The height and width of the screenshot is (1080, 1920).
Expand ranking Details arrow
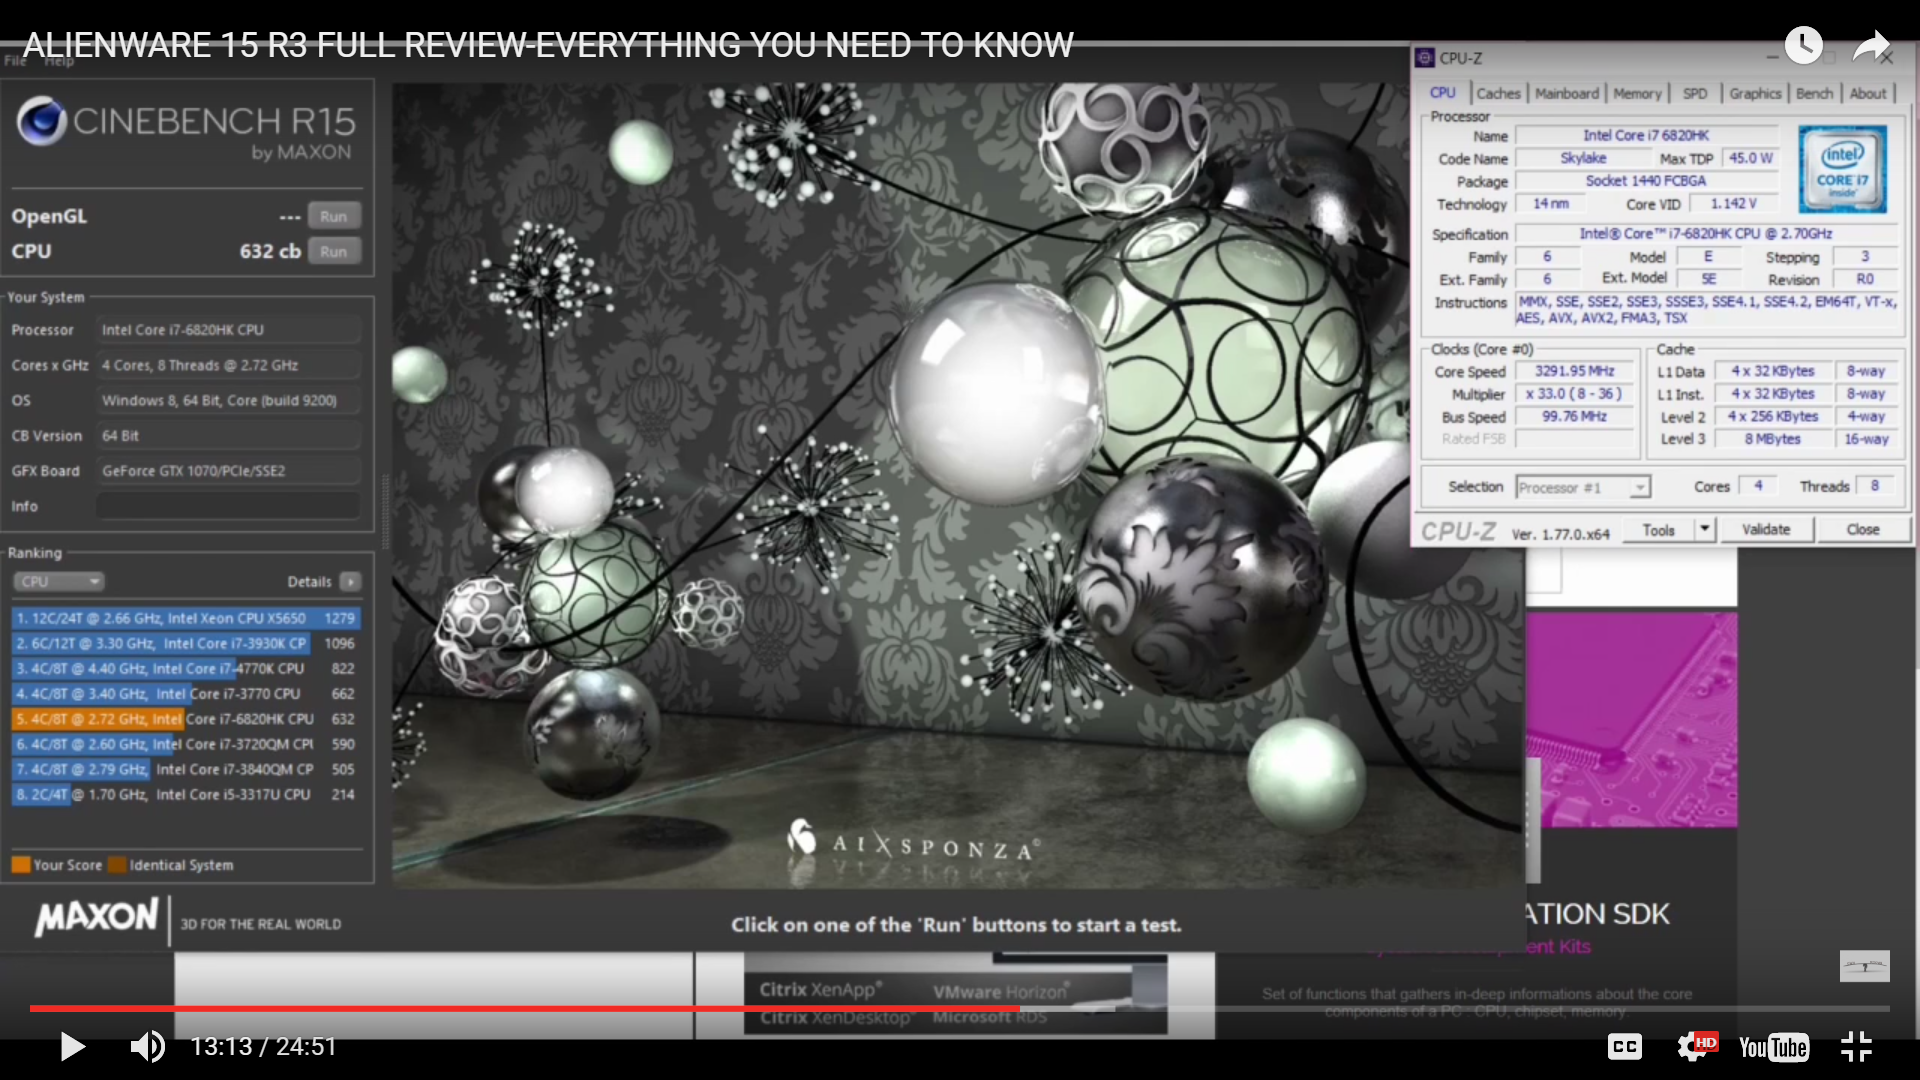click(x=350, y=581)
